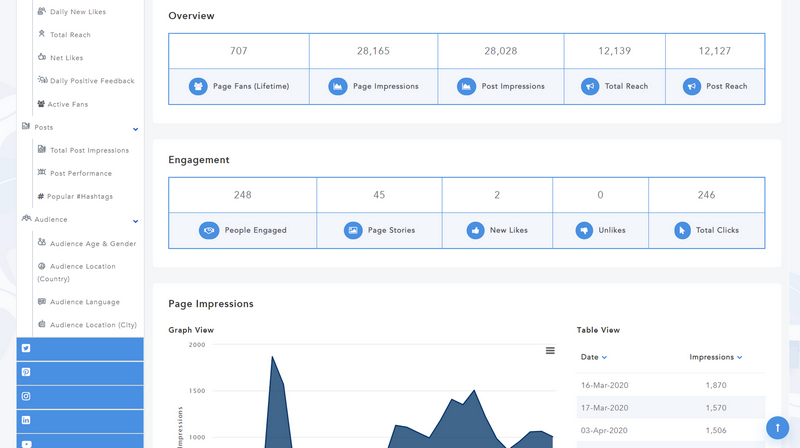
Task: Open the YouTube section in sidebar
Action: (80, 441)
